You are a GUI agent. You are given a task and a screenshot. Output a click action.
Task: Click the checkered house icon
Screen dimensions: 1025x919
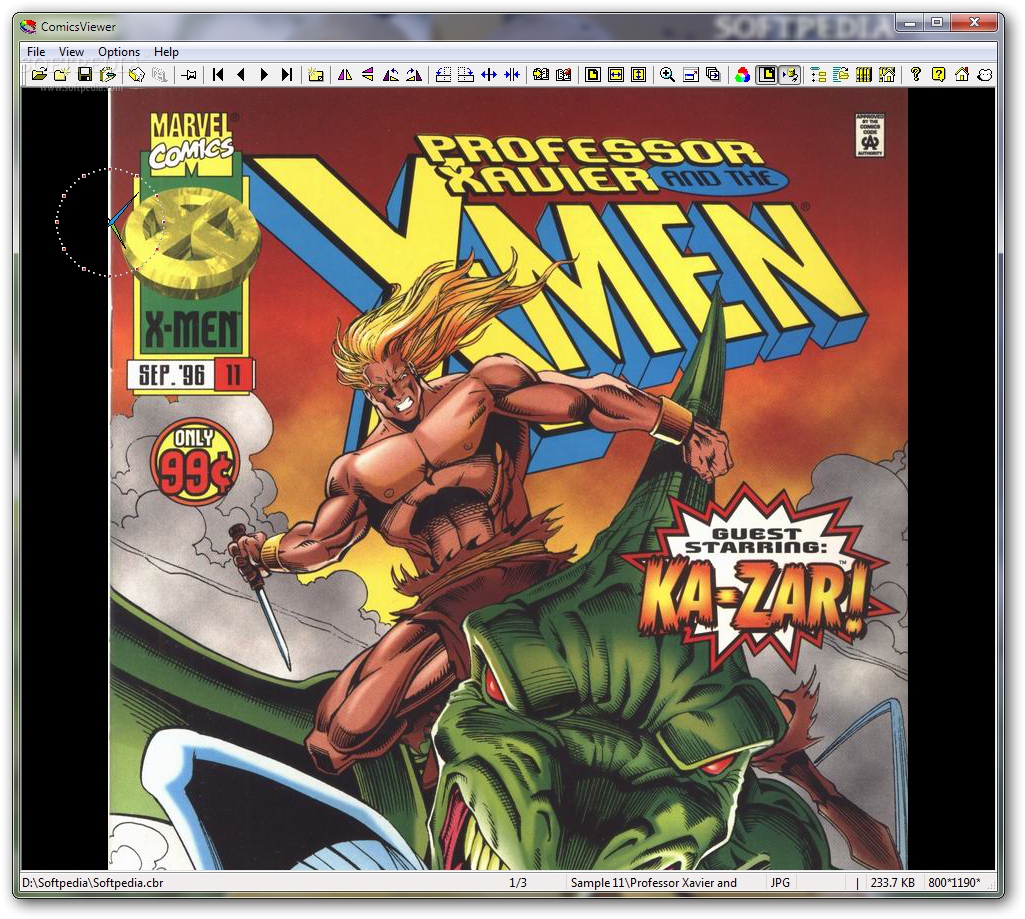(x=886, y=75)
